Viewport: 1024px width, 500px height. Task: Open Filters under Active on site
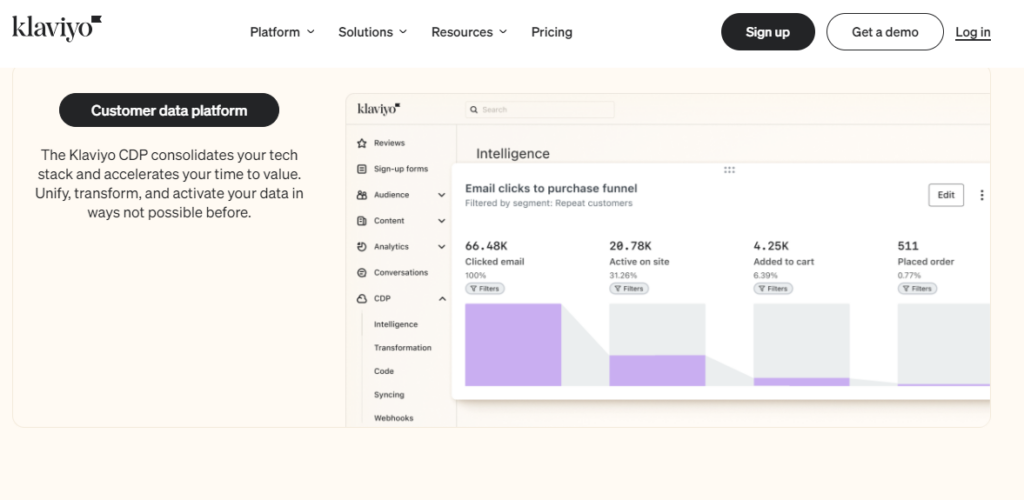(x=629, y=289)
